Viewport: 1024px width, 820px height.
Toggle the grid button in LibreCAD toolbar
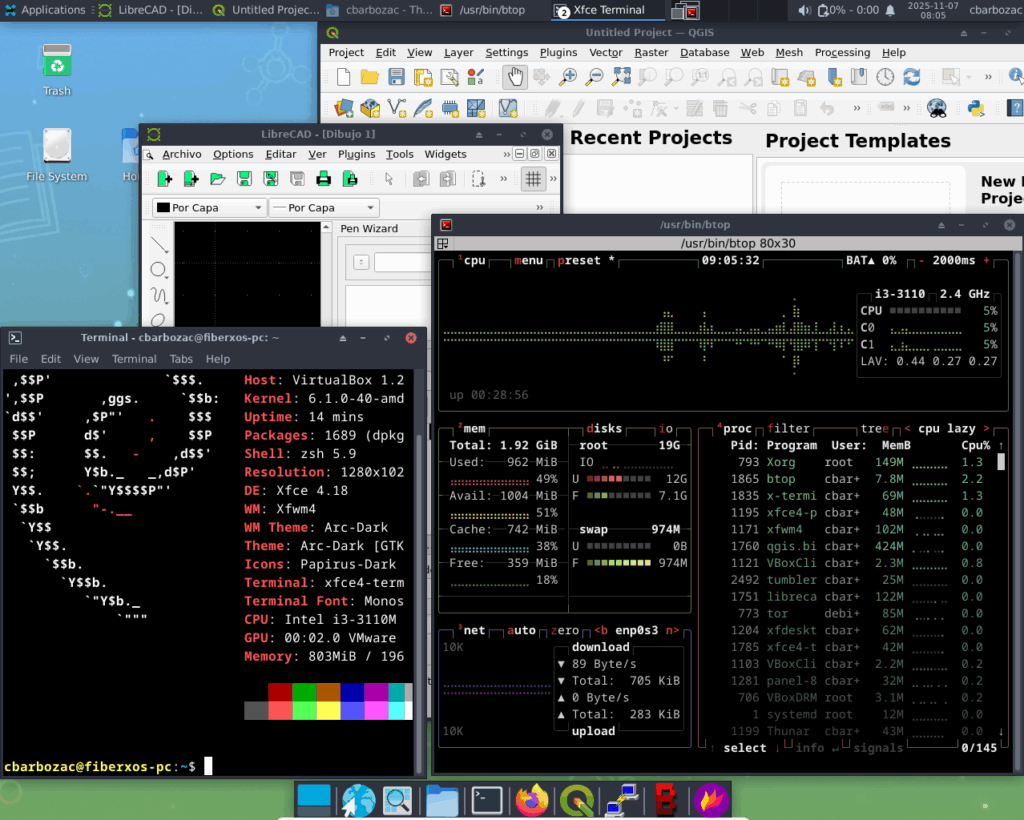533,179
